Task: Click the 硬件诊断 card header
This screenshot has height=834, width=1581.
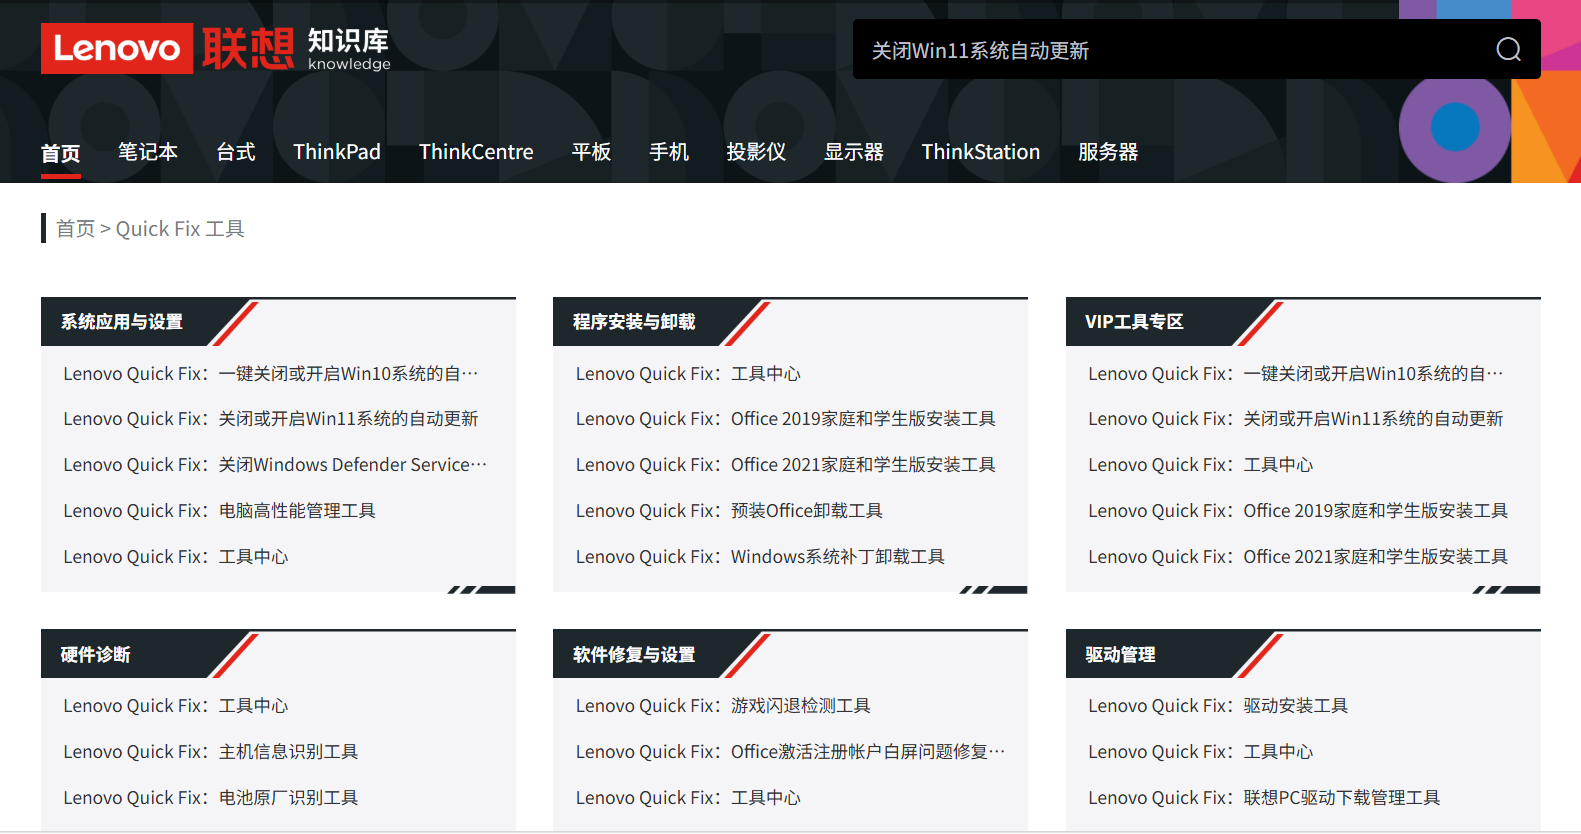Action: (x=96, y=655)
